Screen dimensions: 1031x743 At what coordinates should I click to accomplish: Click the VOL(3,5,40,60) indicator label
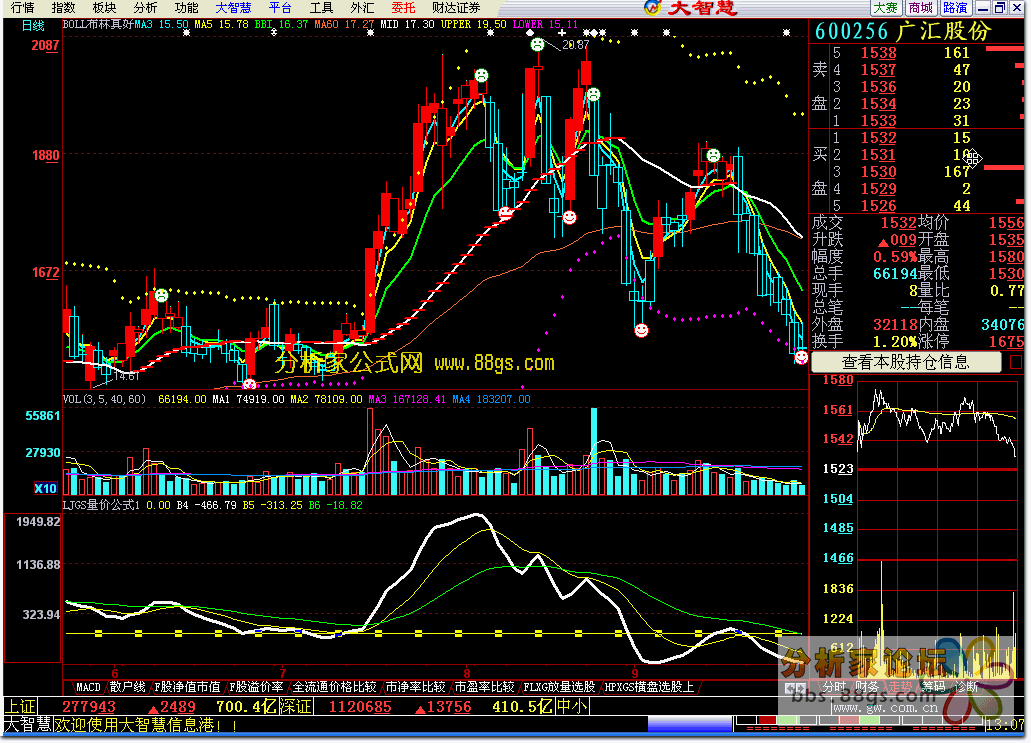click(105, 399)
